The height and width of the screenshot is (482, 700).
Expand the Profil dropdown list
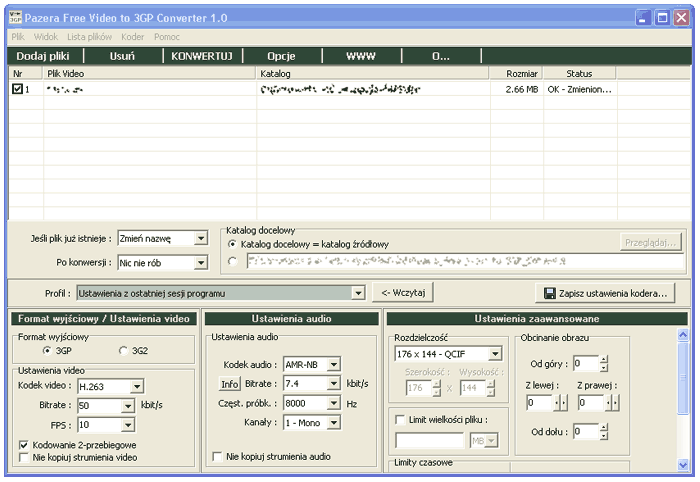coord(358,293)
